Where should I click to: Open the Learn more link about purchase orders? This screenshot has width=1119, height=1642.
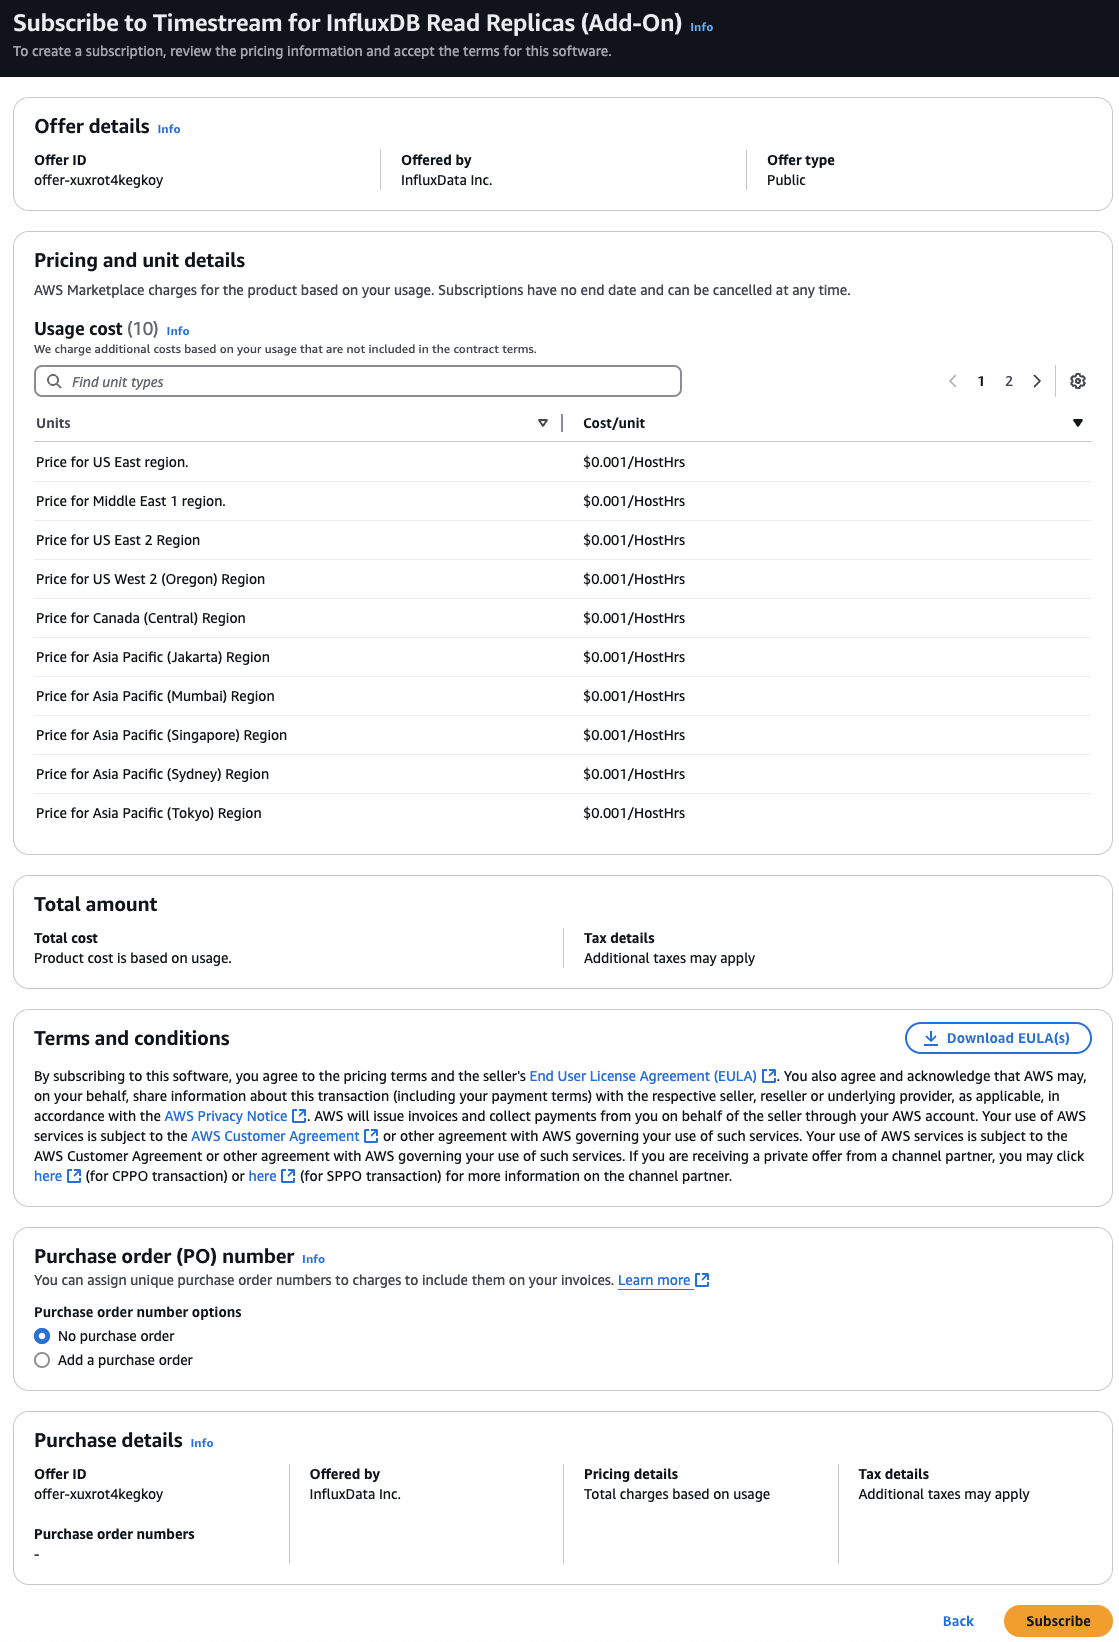(654, 1280)
